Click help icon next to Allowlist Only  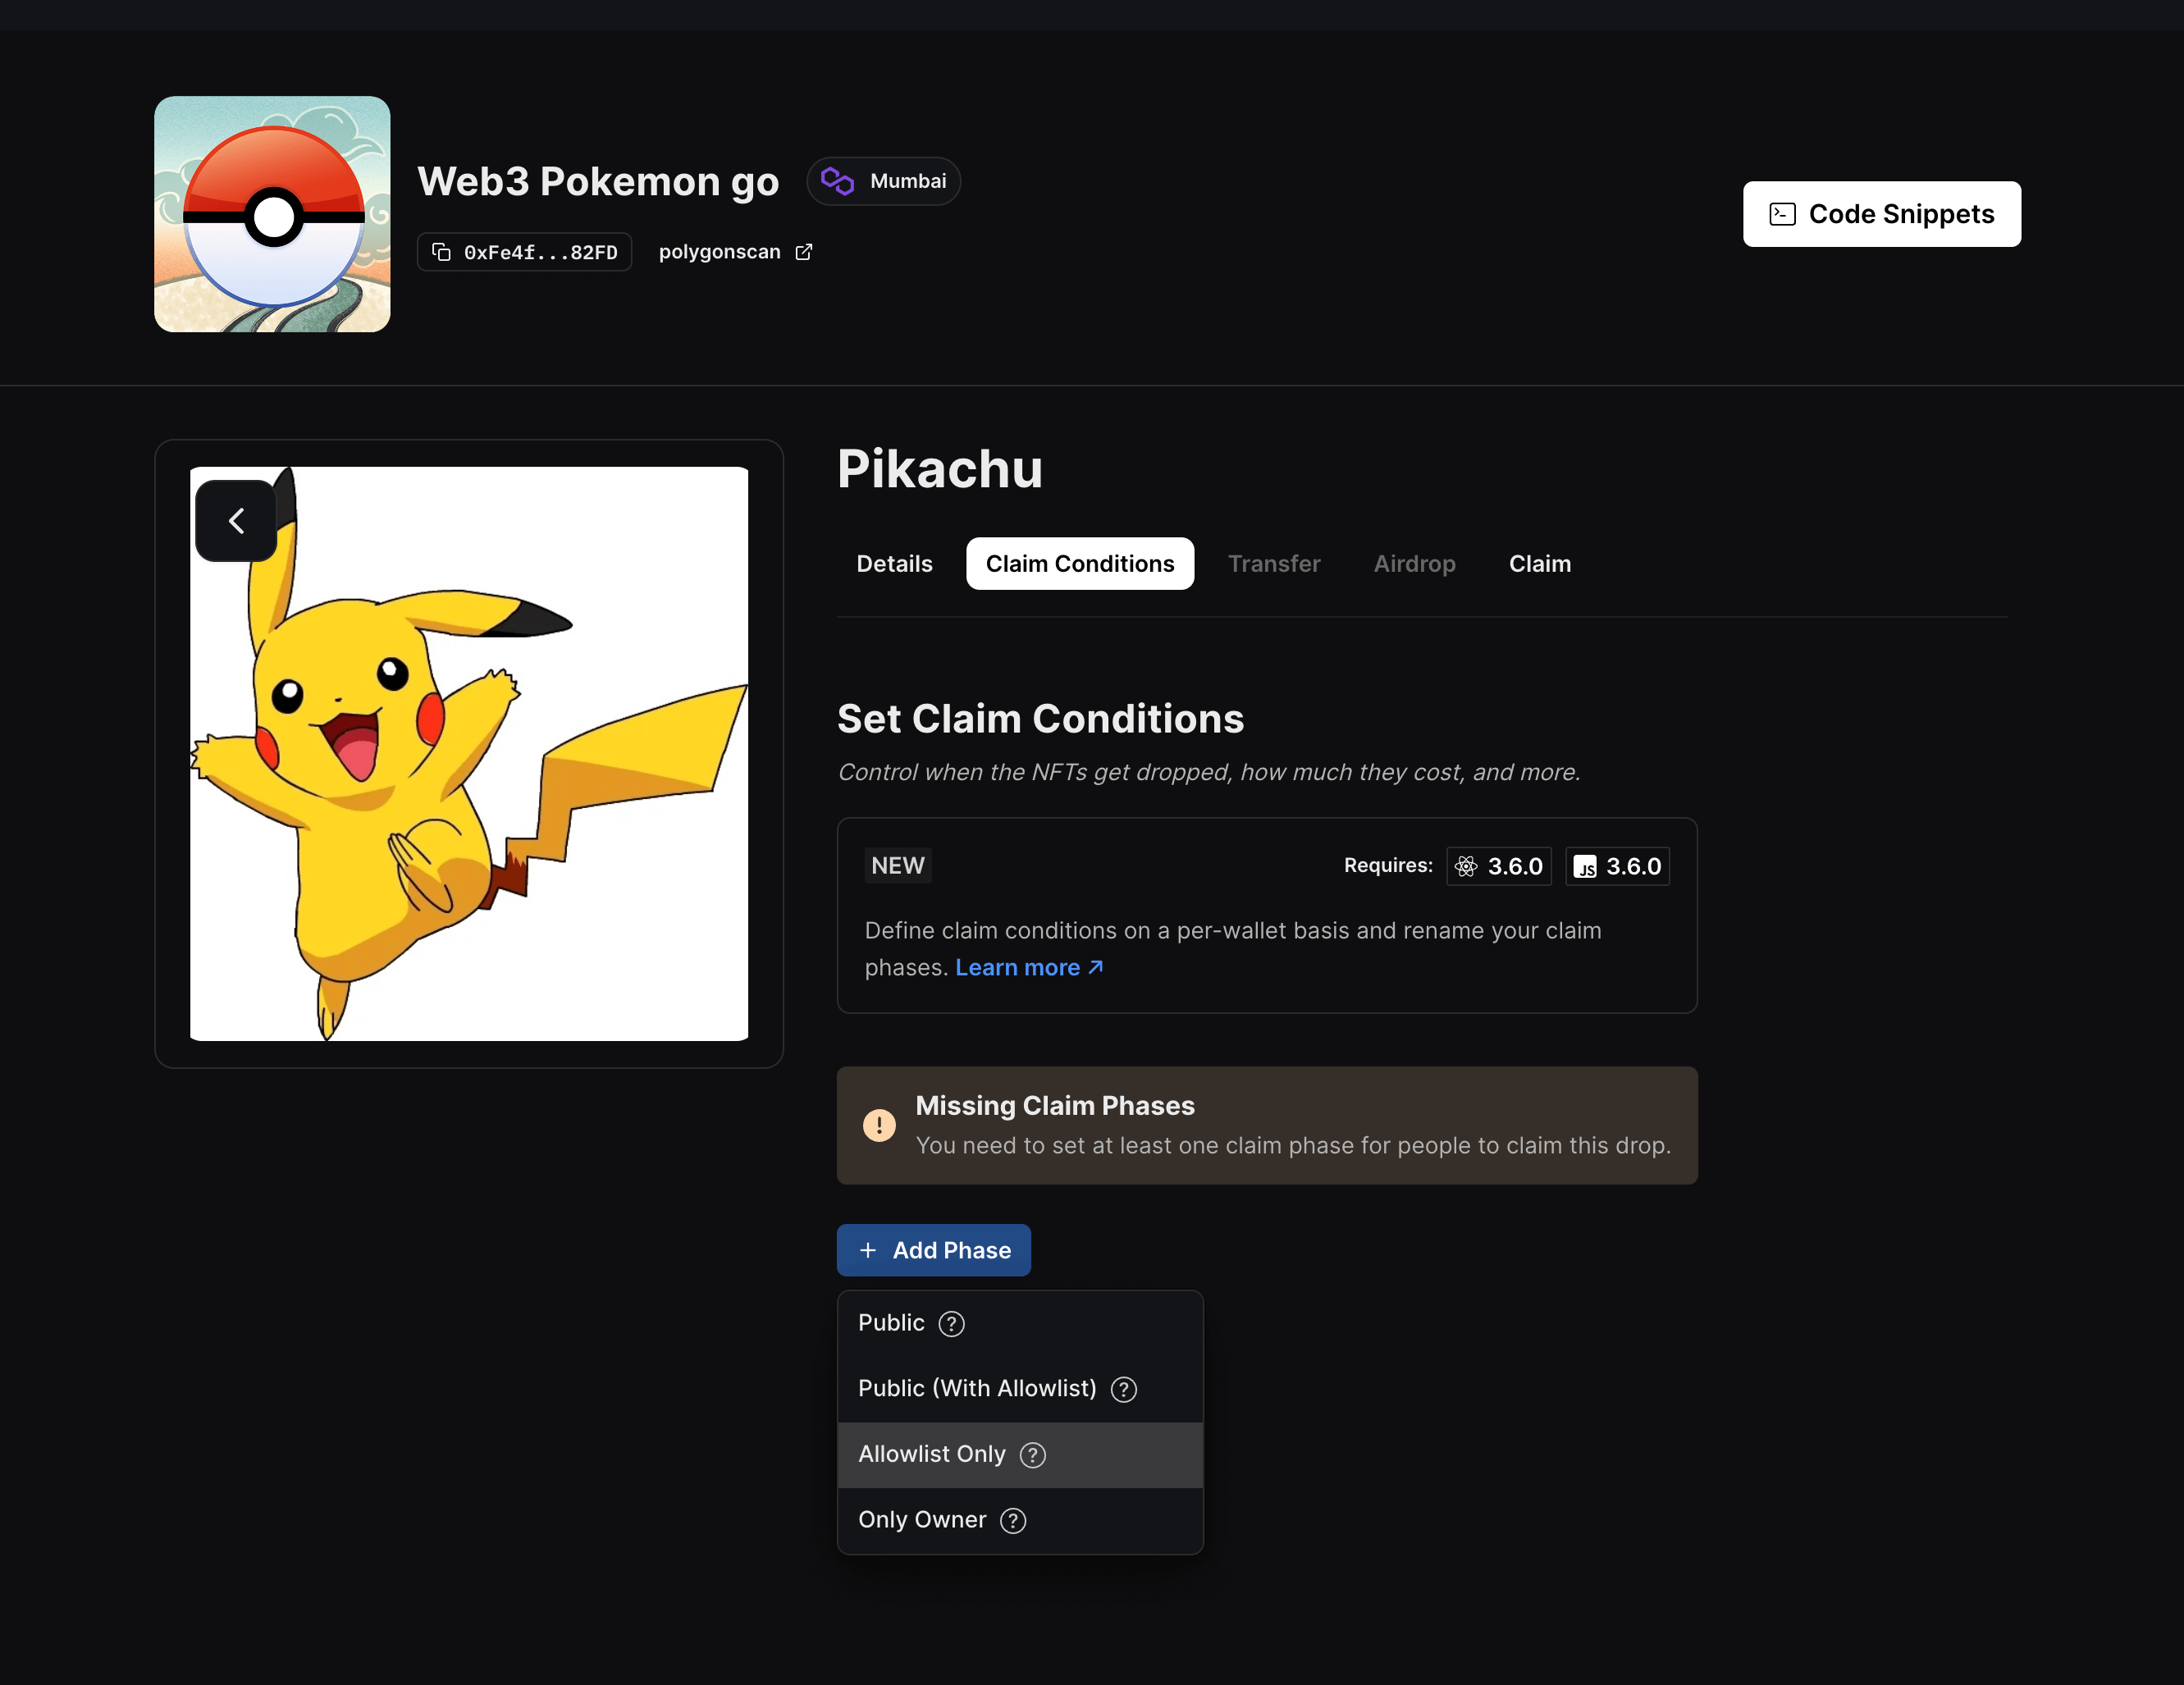(1032, 1455)
